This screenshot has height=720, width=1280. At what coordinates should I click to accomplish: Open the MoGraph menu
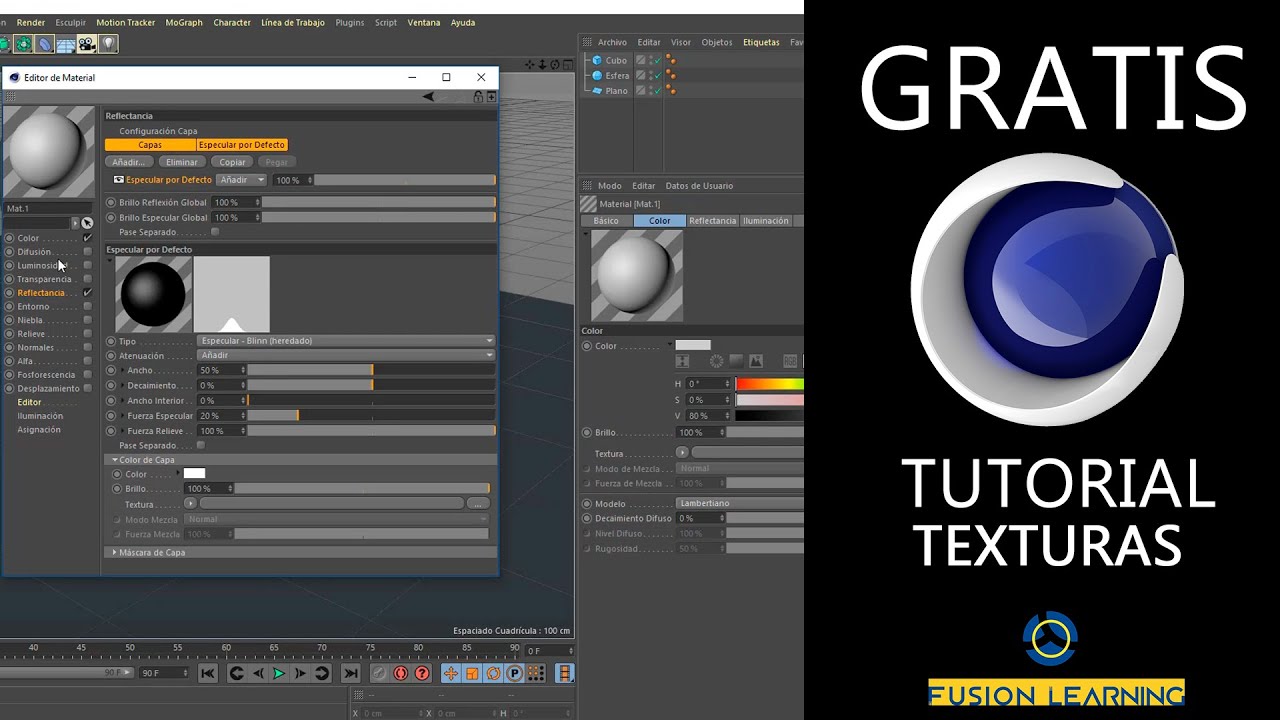tap(184, 22)
